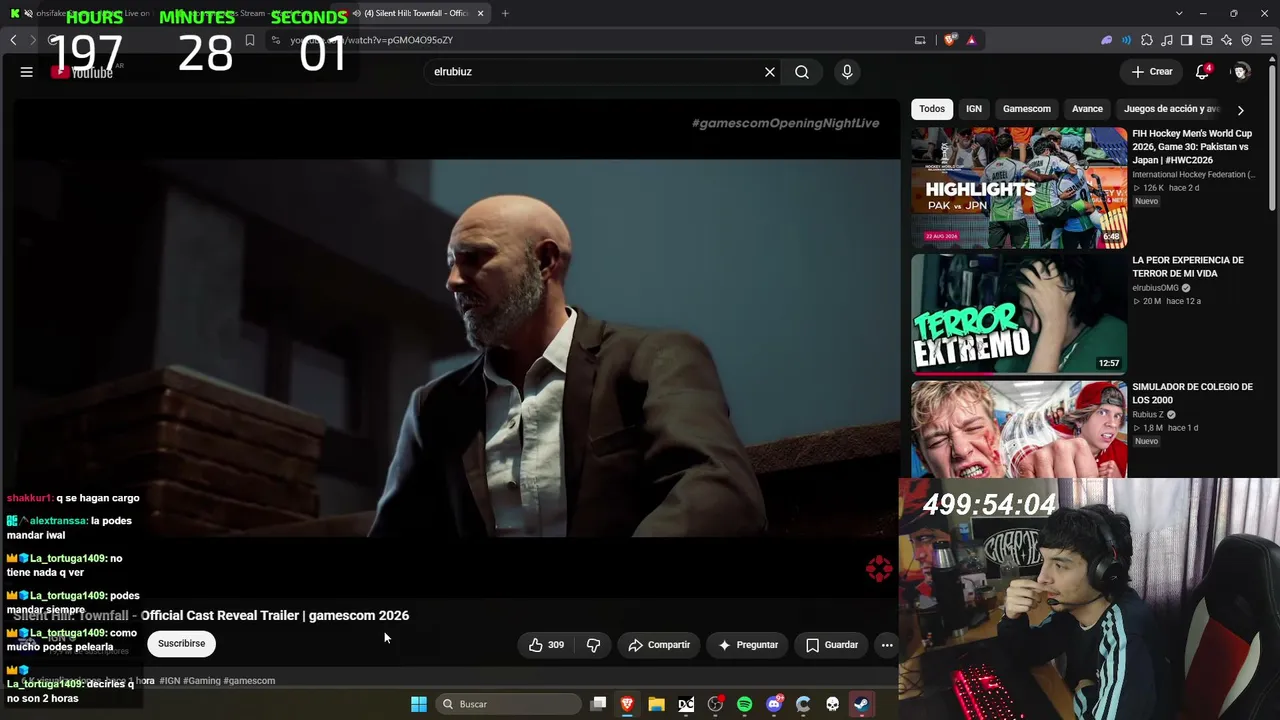Click the taskbar Buscar search box
This screenshot has width=1280, height=720.
pos(509,704)
